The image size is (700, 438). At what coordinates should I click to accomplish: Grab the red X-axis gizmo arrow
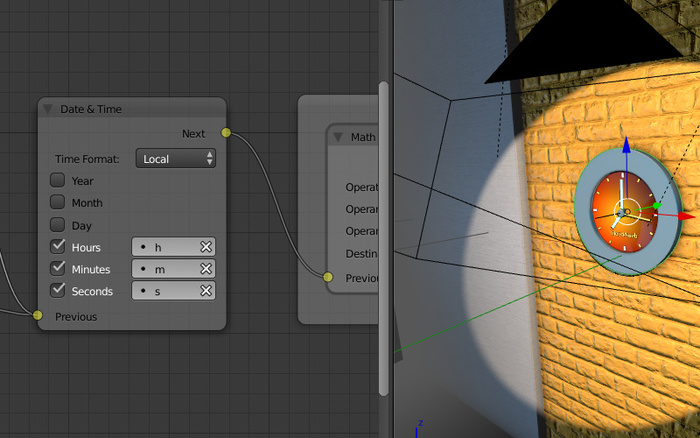coord(686,215)
